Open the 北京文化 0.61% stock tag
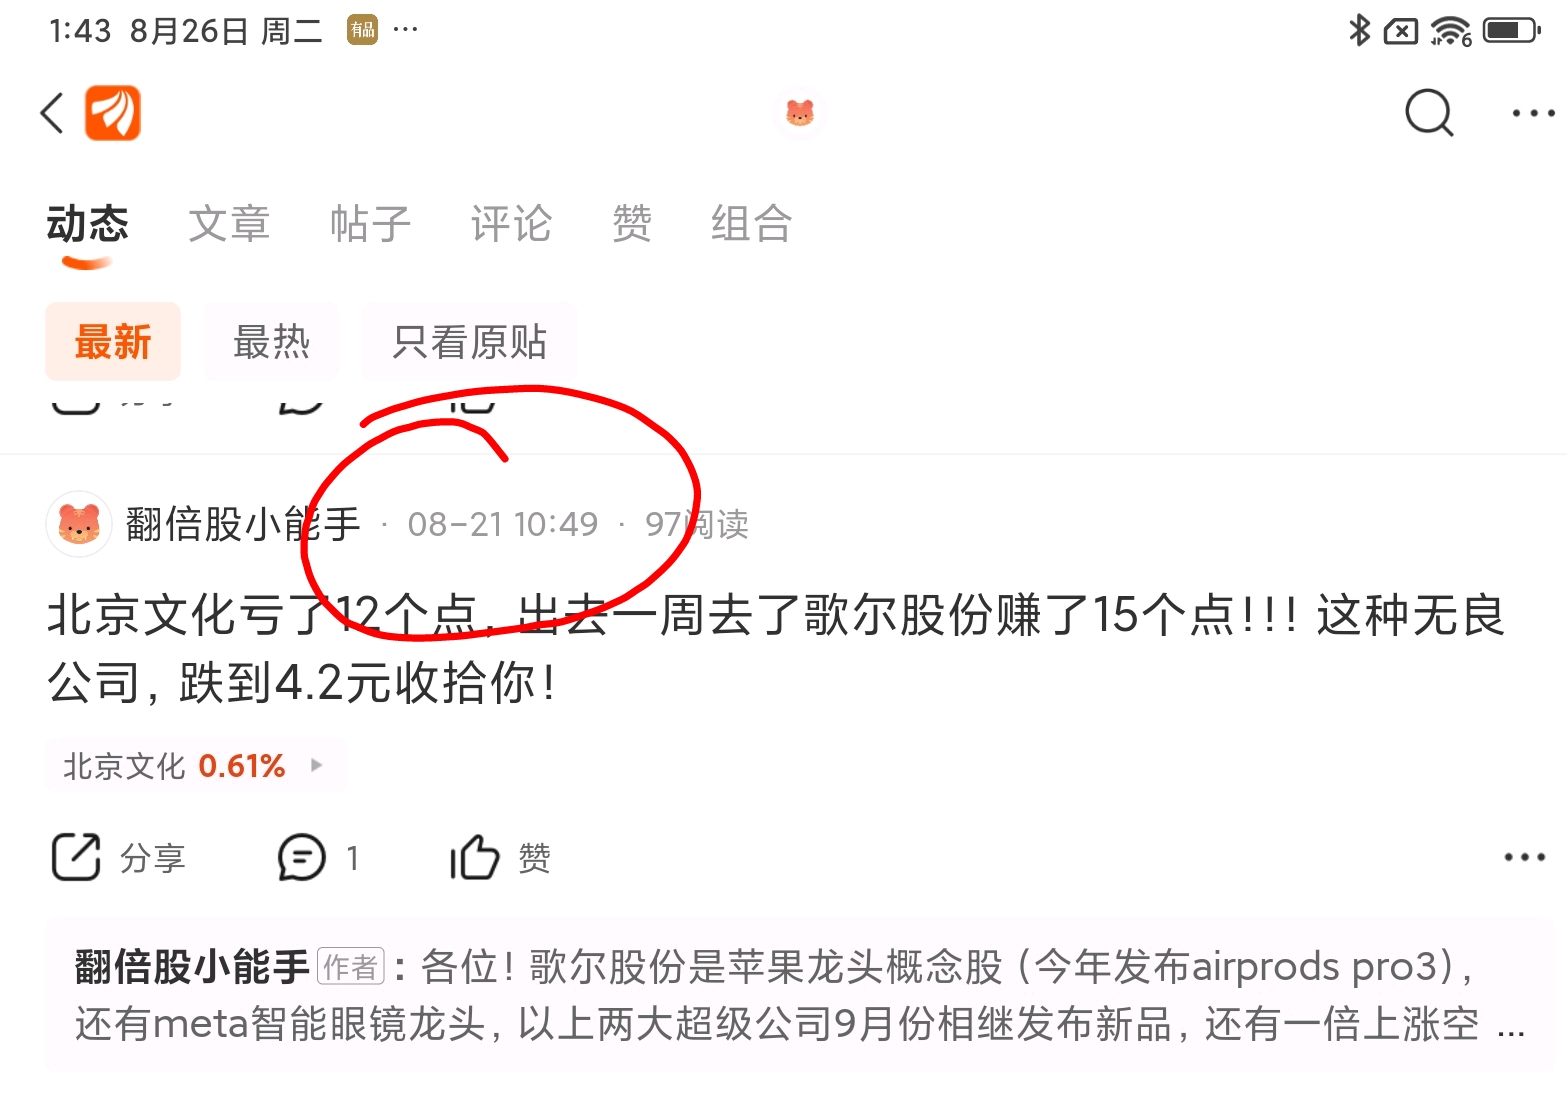Viewport: 1567px width, 1103px height. click(x=196, y=766)
